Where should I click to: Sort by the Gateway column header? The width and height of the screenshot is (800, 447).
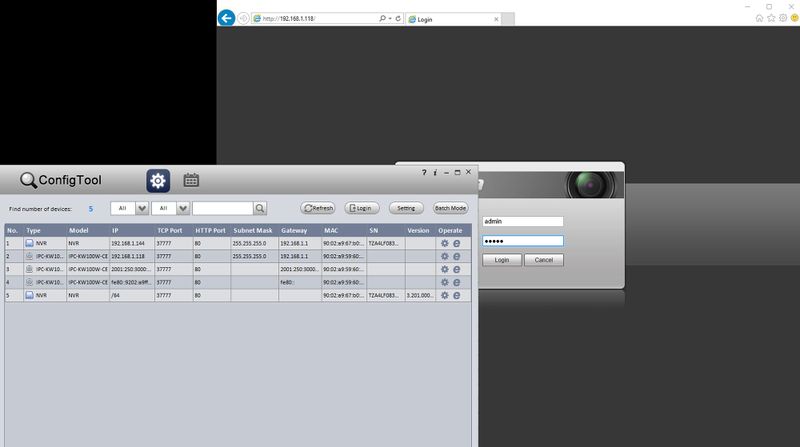(x=299, y=231)
